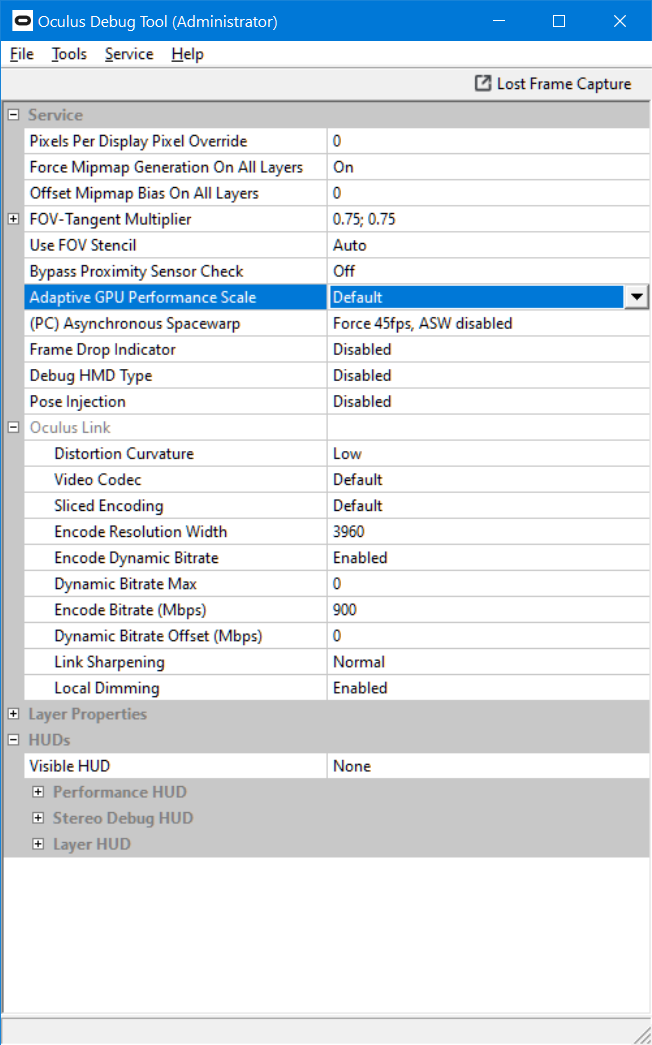Expand the Stereo Debug HUD group
The width and height of the screenshot is (652, 1045).
38,818
